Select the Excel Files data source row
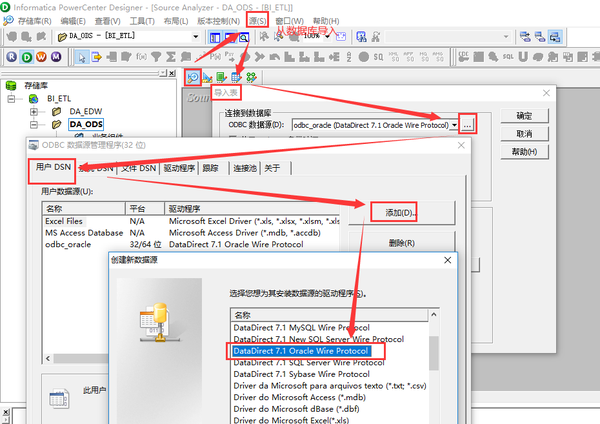This screenshot has height=424, width=600. (x=191, y=221)
